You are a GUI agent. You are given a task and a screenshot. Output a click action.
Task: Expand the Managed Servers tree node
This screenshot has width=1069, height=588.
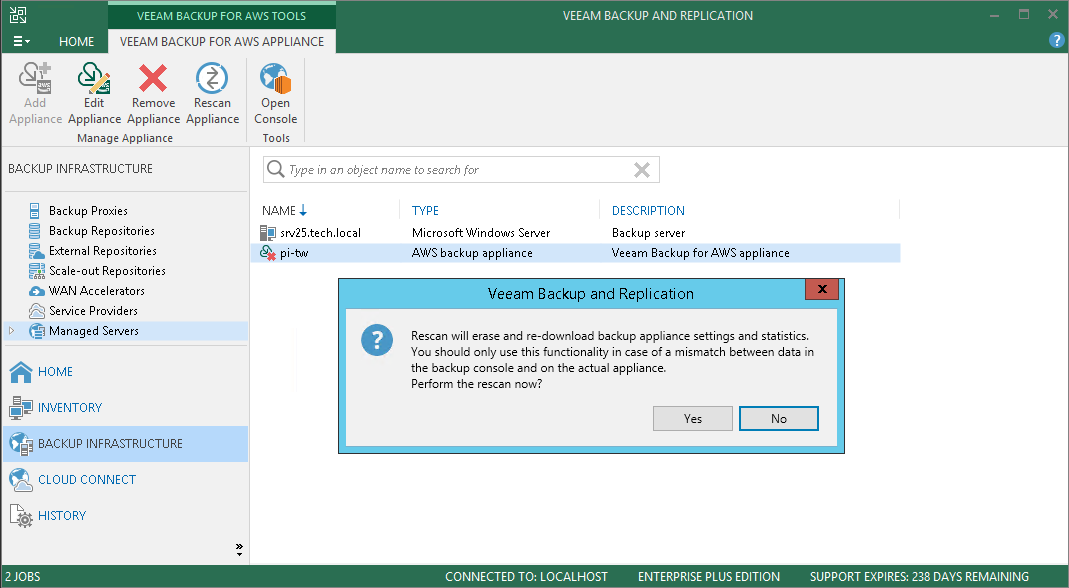12,331
